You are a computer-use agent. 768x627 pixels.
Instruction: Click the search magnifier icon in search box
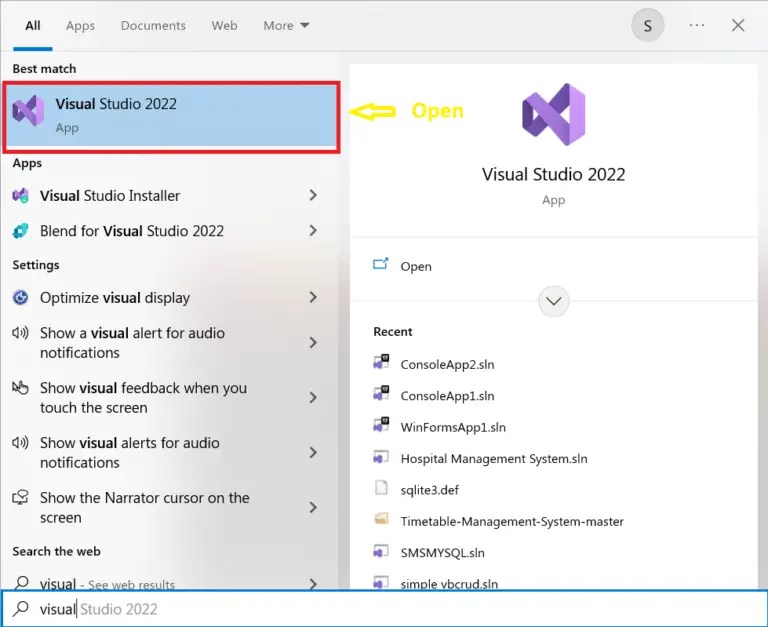pos(21,609)
